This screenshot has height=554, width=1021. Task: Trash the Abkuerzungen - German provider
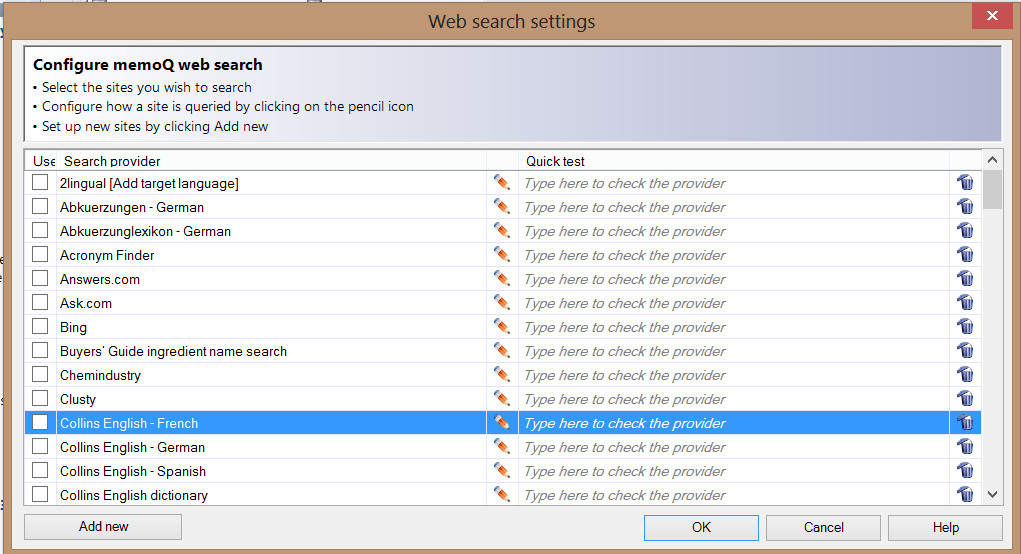(x=965, y=207)
